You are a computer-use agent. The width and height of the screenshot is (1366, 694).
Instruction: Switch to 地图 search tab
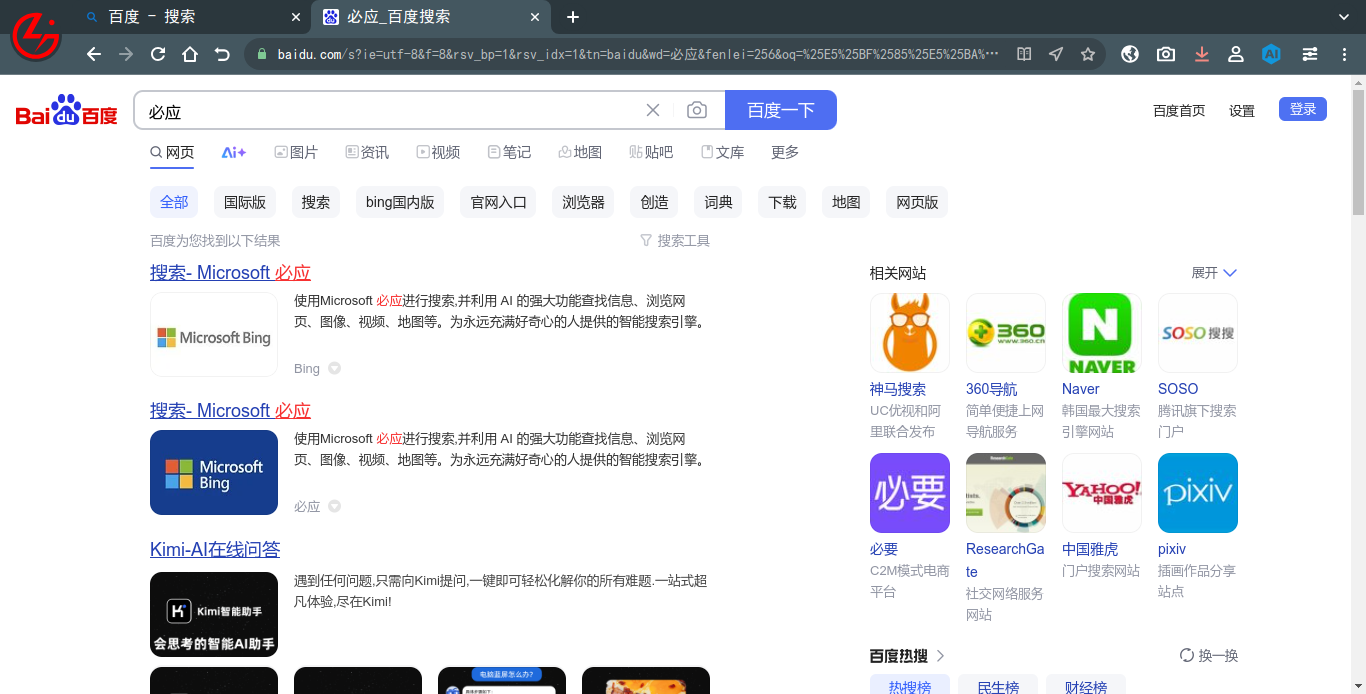(580, 152)
